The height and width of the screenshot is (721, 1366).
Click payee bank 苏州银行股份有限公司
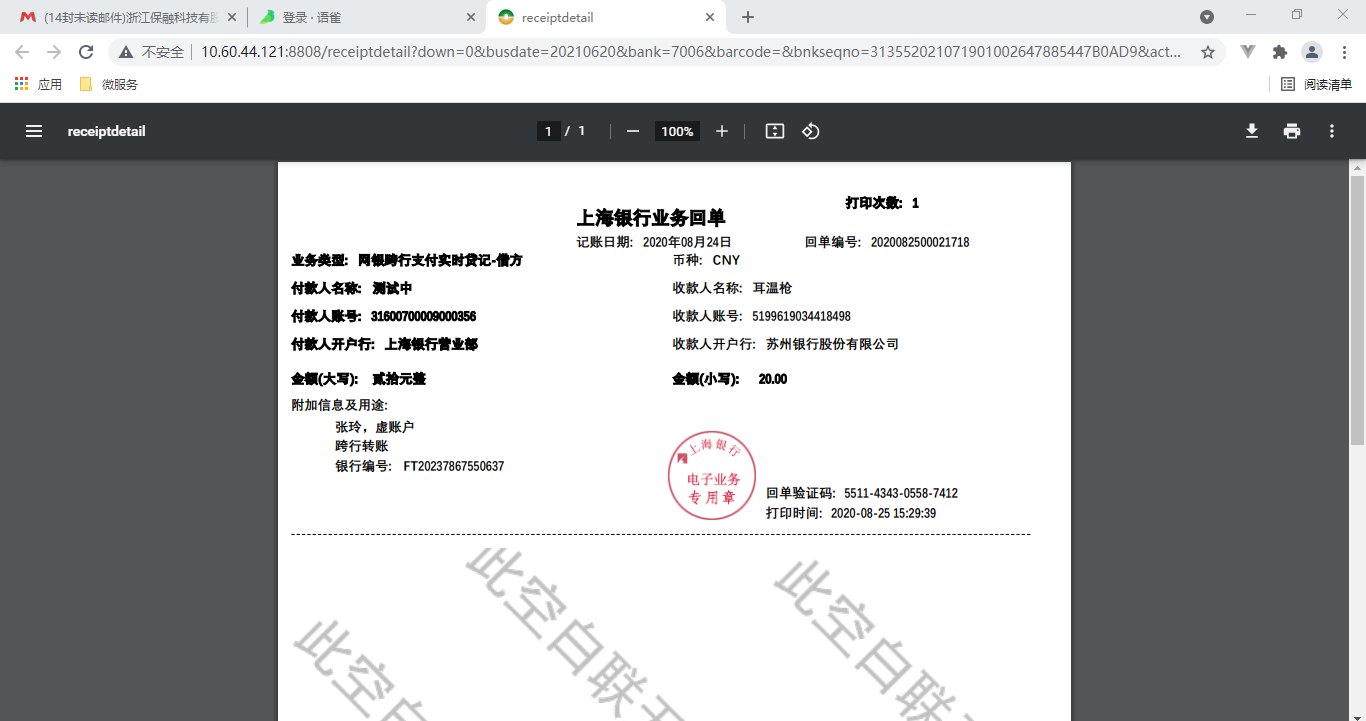pos(832,344)
